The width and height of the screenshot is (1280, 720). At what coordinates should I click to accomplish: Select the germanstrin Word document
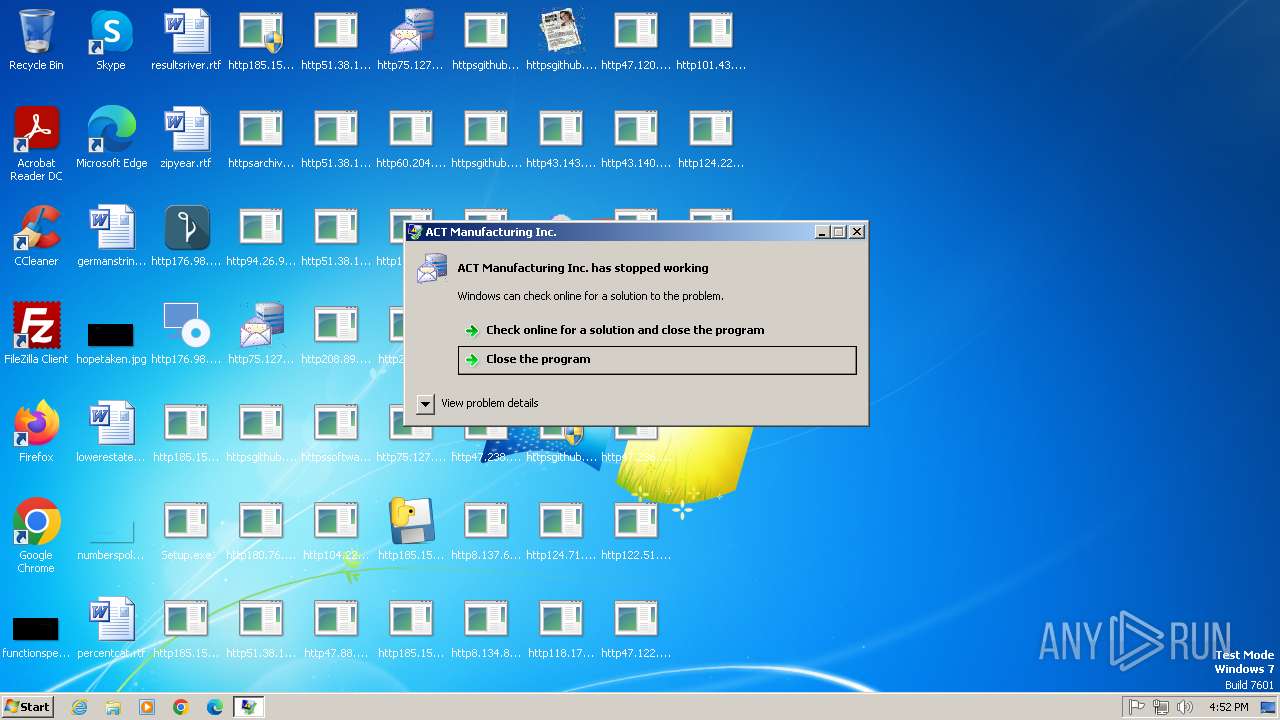111,236
